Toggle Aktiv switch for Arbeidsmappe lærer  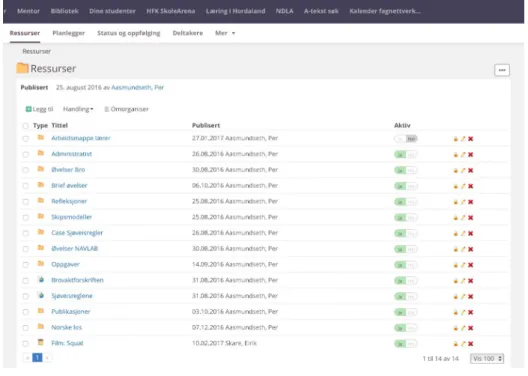point(406,139)
